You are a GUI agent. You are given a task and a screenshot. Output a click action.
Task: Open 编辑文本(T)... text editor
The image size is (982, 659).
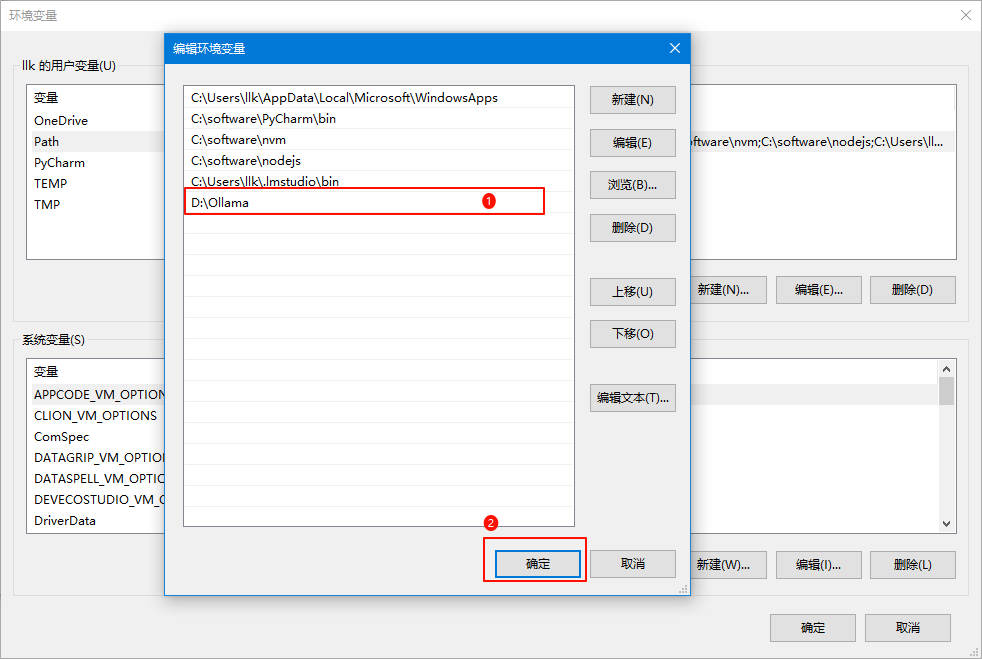click(x=632, y=398)
